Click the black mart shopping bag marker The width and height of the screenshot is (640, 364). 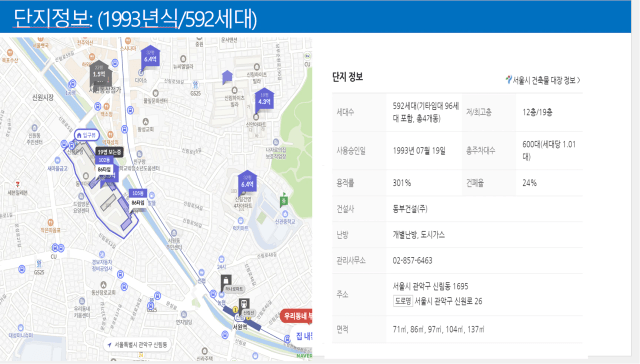click(226, 280)
